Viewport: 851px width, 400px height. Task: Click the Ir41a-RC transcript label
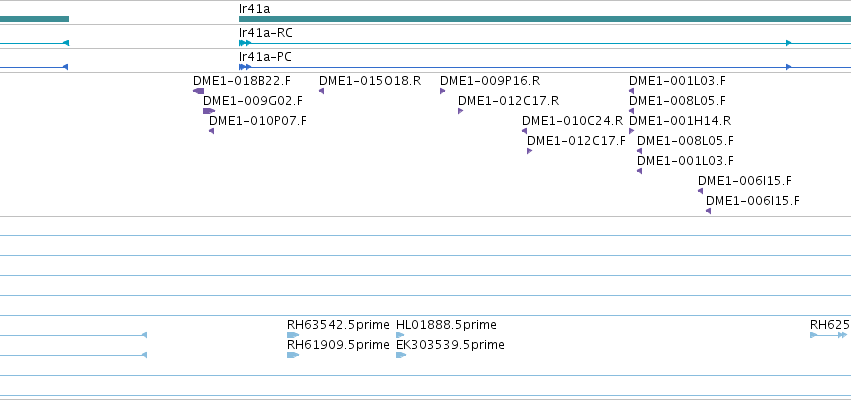click(x=265, y=33)
